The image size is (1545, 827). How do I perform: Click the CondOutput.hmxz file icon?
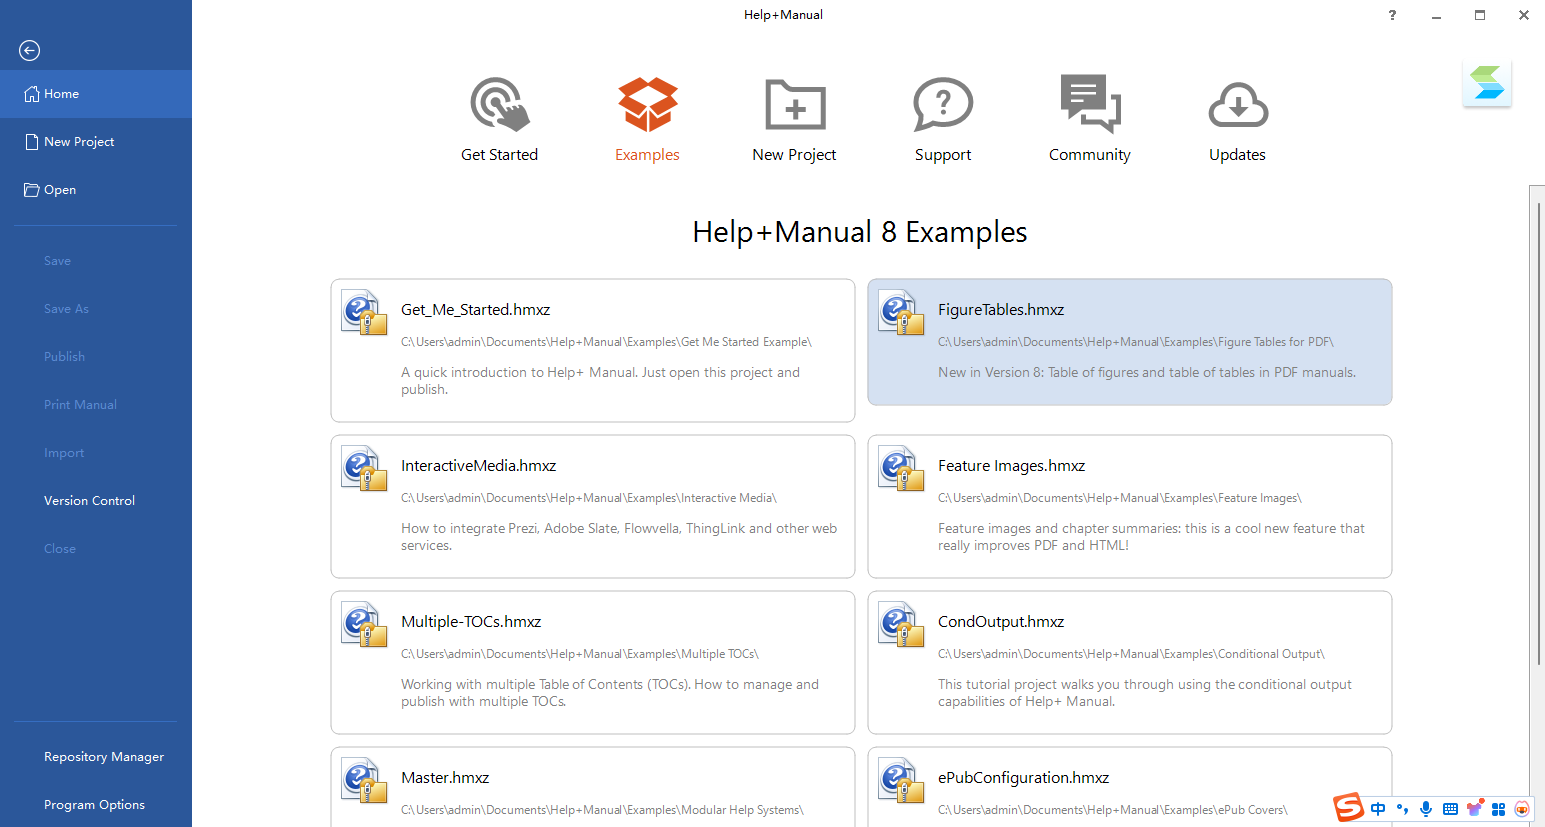(901, 624)
